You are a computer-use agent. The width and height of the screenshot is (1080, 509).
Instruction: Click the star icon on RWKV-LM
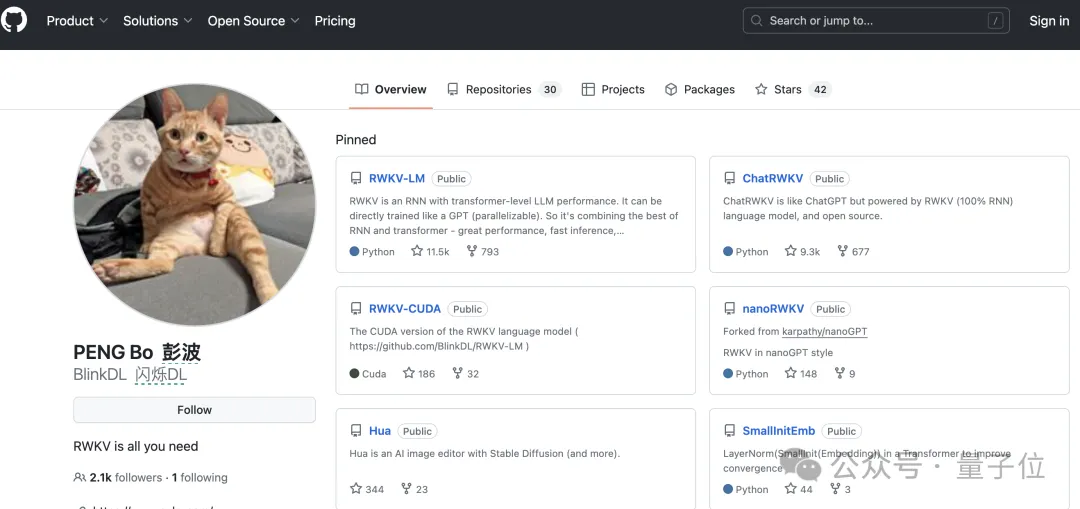(x=417, y=252)
